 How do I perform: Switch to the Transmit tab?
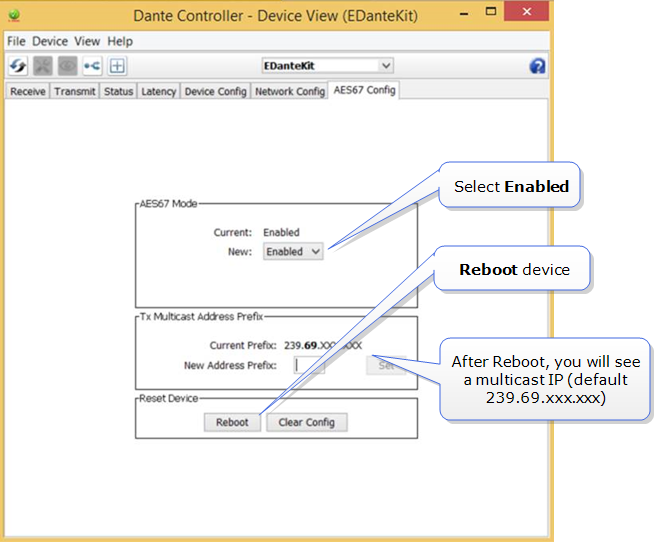(75, 91)
